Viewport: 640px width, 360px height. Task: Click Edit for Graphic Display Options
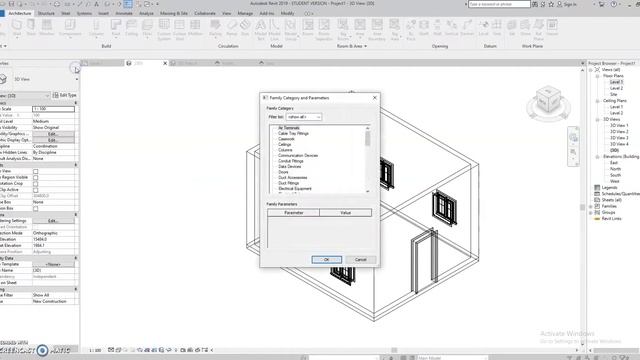53,140
